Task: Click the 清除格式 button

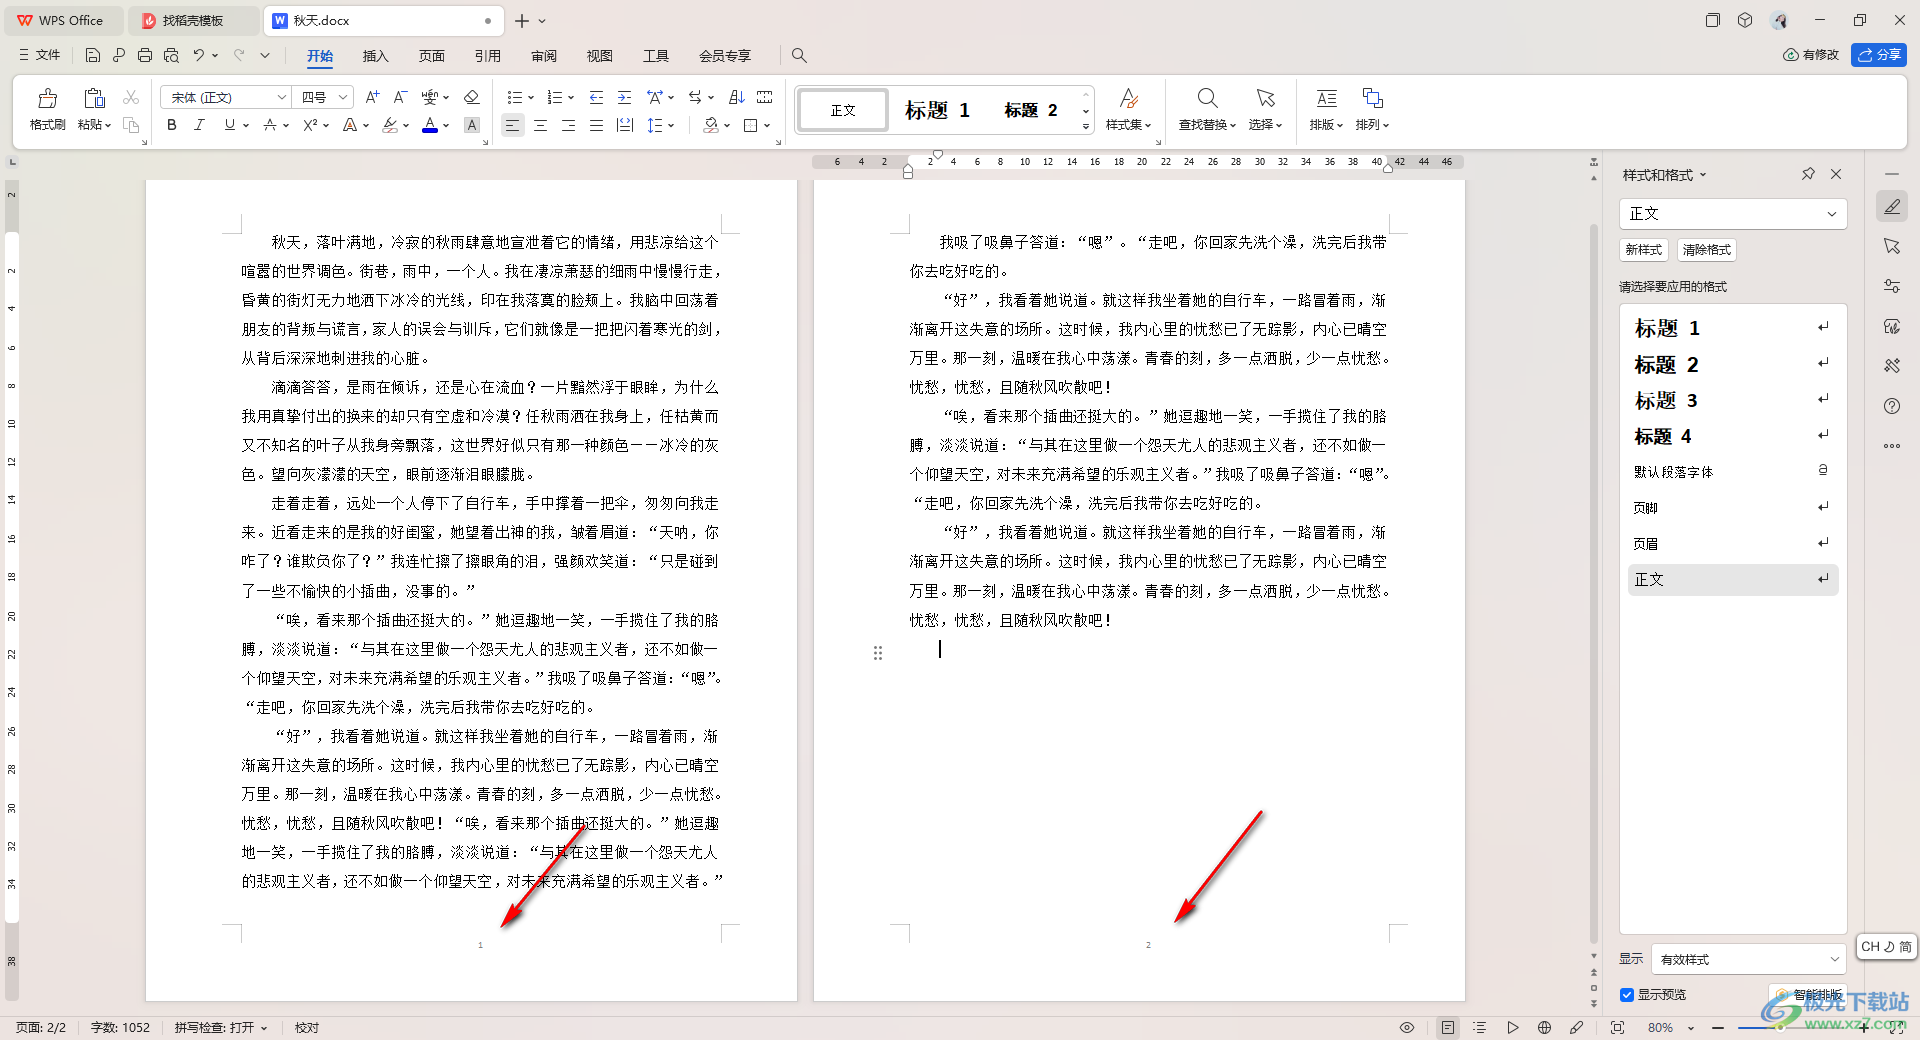Action: pyautogui.click(x=1706, y=250)
